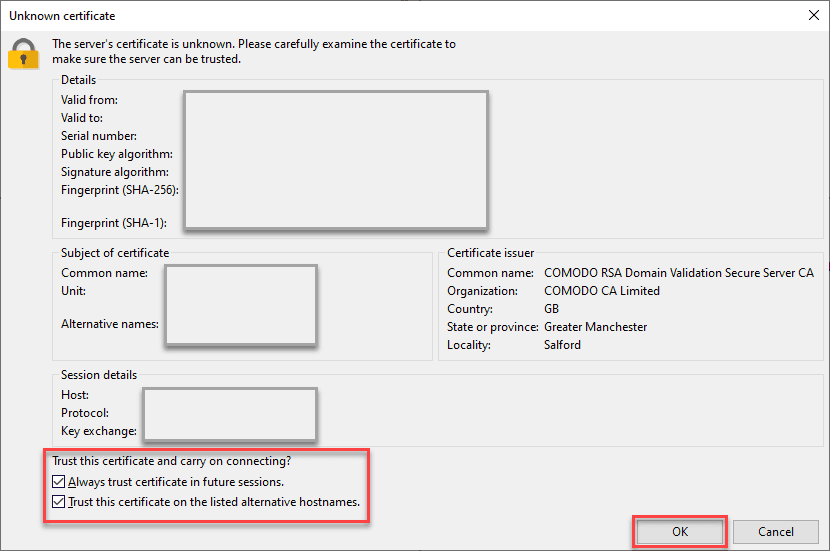The image size is (830, 551).
Task: Click the text COMODO CA Limited
Action: click(x=602, y=291)
